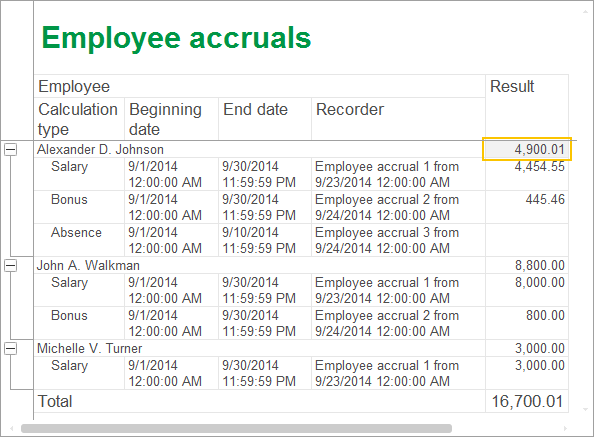
Task: Click Walkman's 8,000.00 salary result
Action: 527,290
